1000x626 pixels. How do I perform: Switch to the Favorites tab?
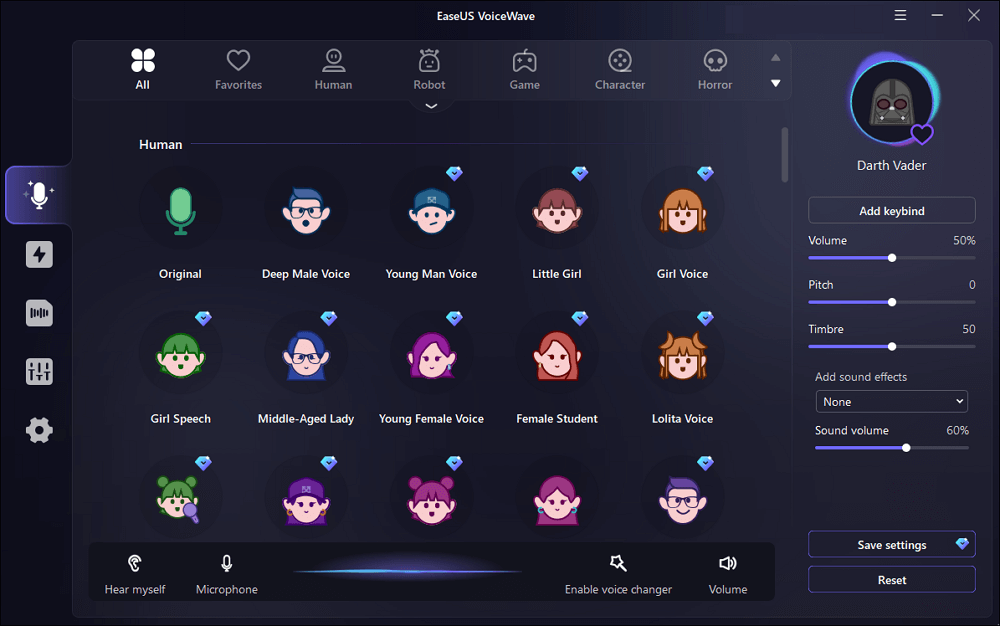coord(238,68)
